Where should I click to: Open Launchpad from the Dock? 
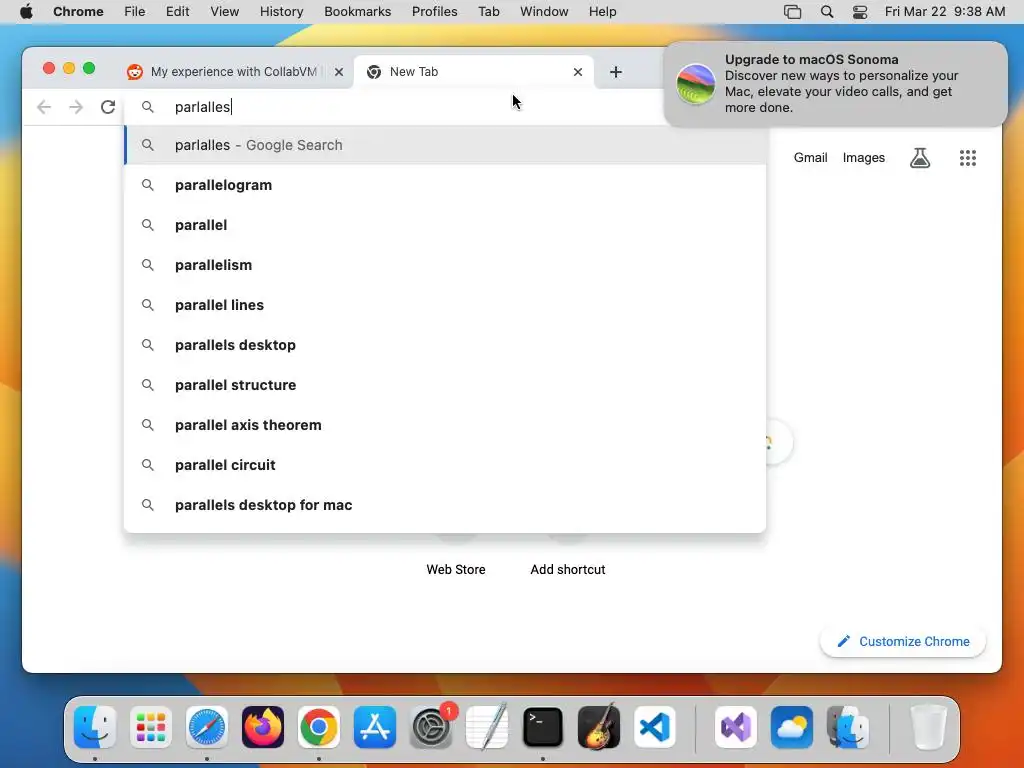pos(151,727)
